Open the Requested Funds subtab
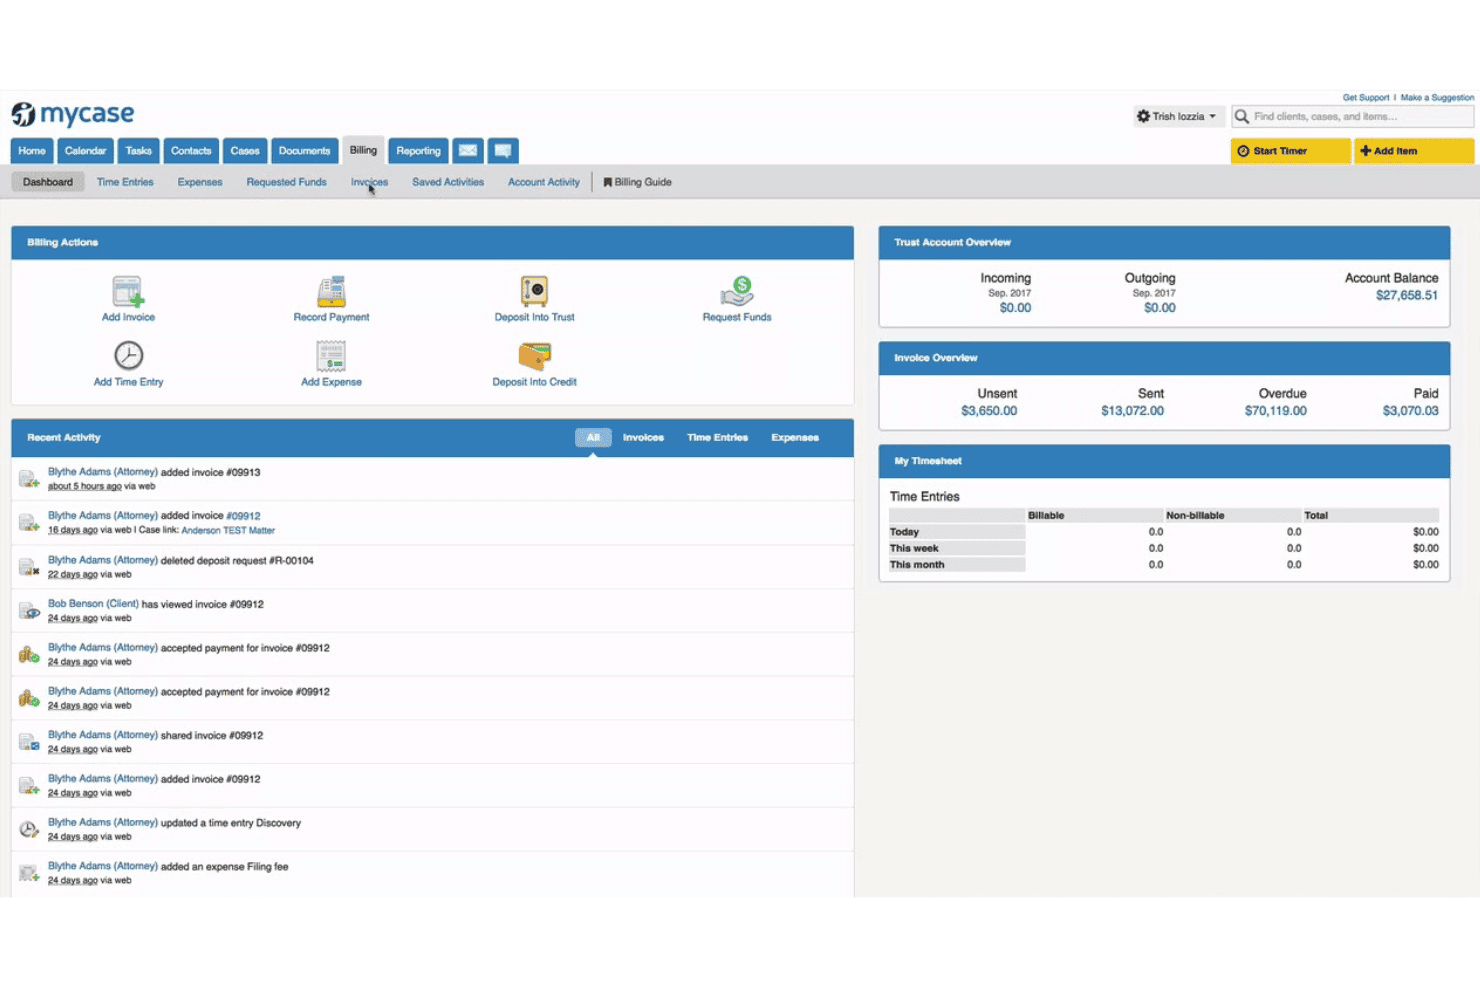Screen dimensions: 1480x987 click(x=286, y=182)
